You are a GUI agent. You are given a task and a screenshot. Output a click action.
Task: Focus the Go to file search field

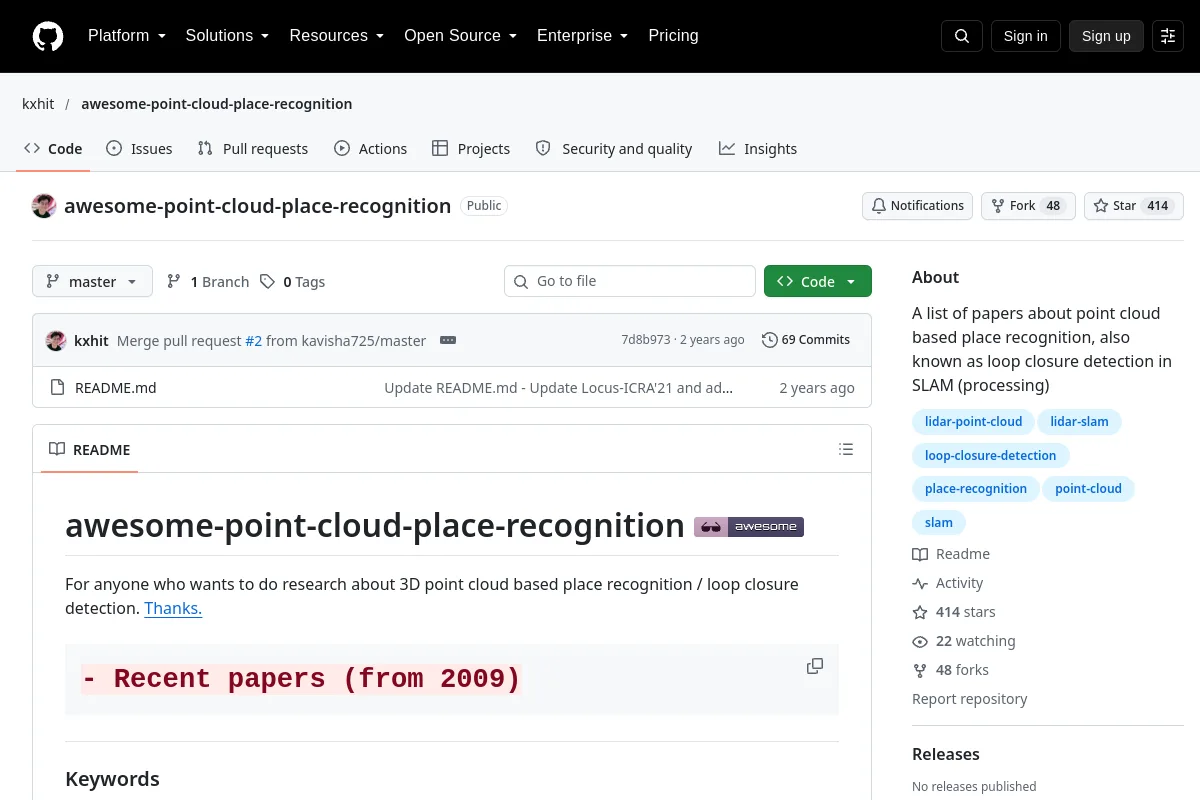coord(630,281)
